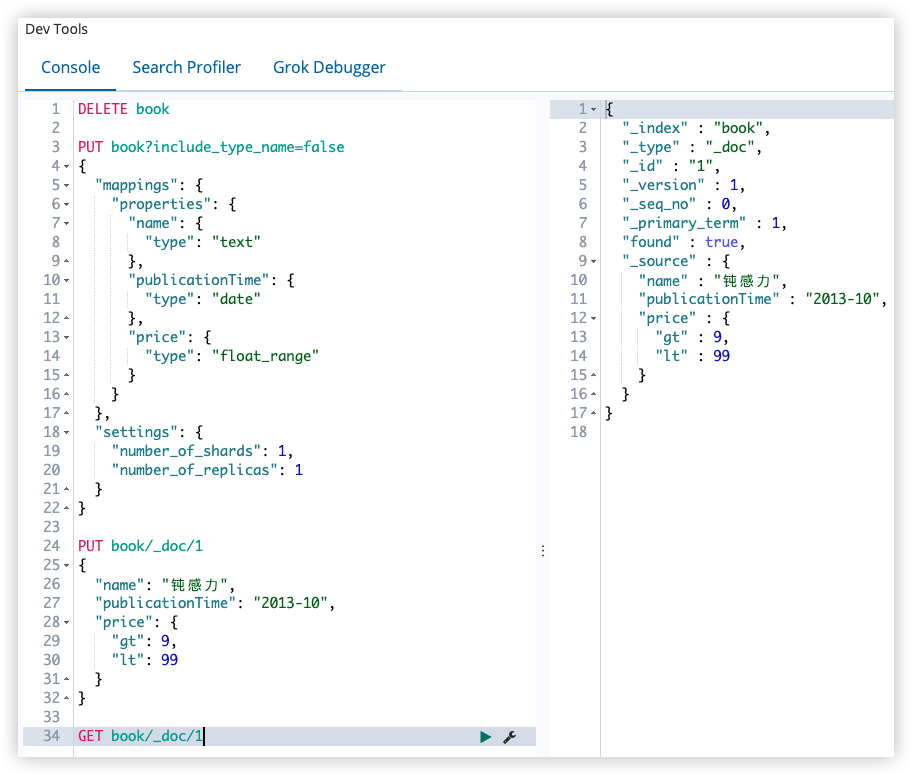Switch to the Console tab
Screen dimensions: 912x775
(x=70, y=67)
